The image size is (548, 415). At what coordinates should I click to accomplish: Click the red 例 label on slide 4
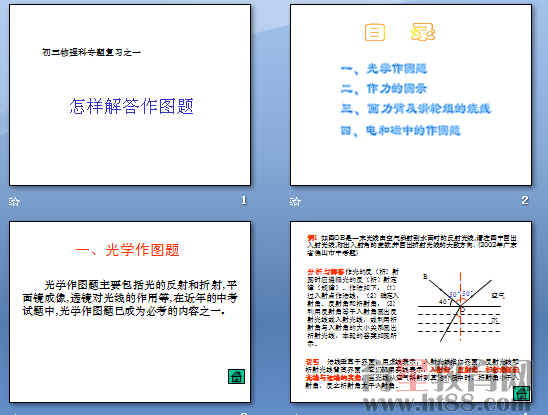click(311, 238)
